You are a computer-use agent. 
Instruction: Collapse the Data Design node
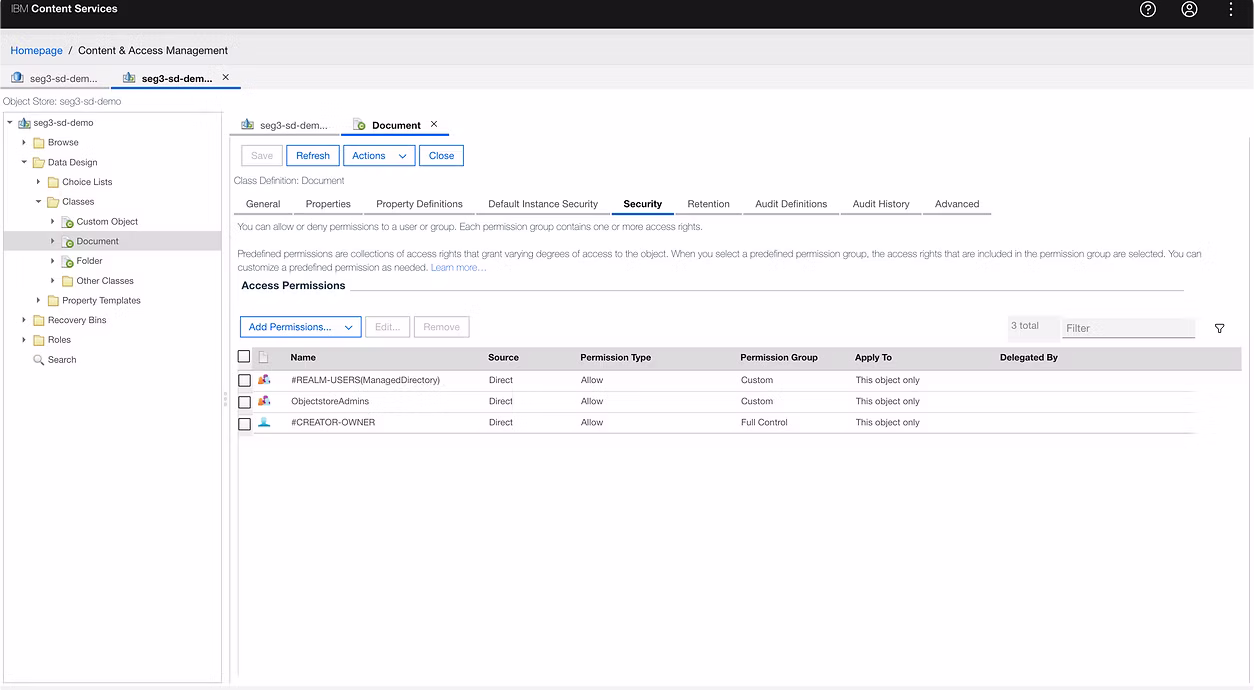(x=24, y=162)
